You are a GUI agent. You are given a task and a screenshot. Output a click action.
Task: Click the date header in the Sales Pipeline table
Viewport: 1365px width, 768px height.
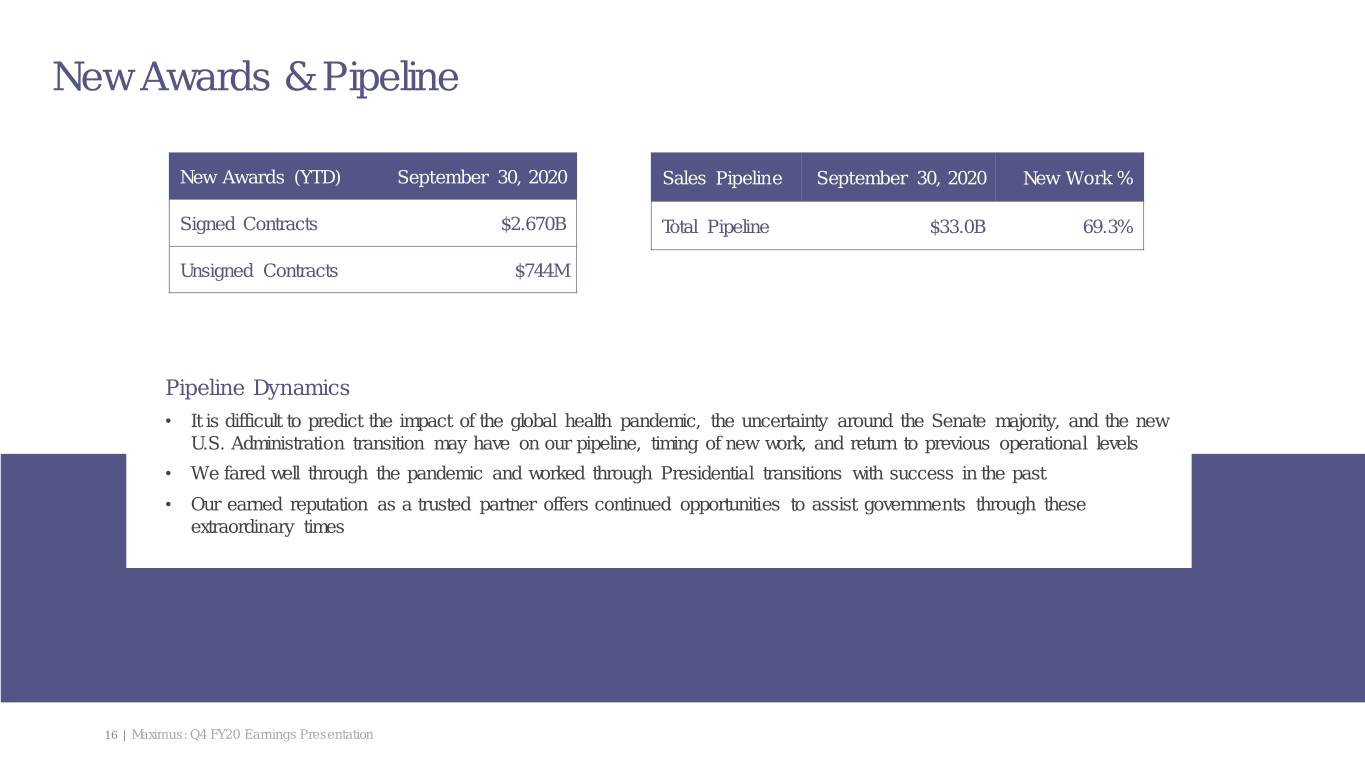(901, 179)
